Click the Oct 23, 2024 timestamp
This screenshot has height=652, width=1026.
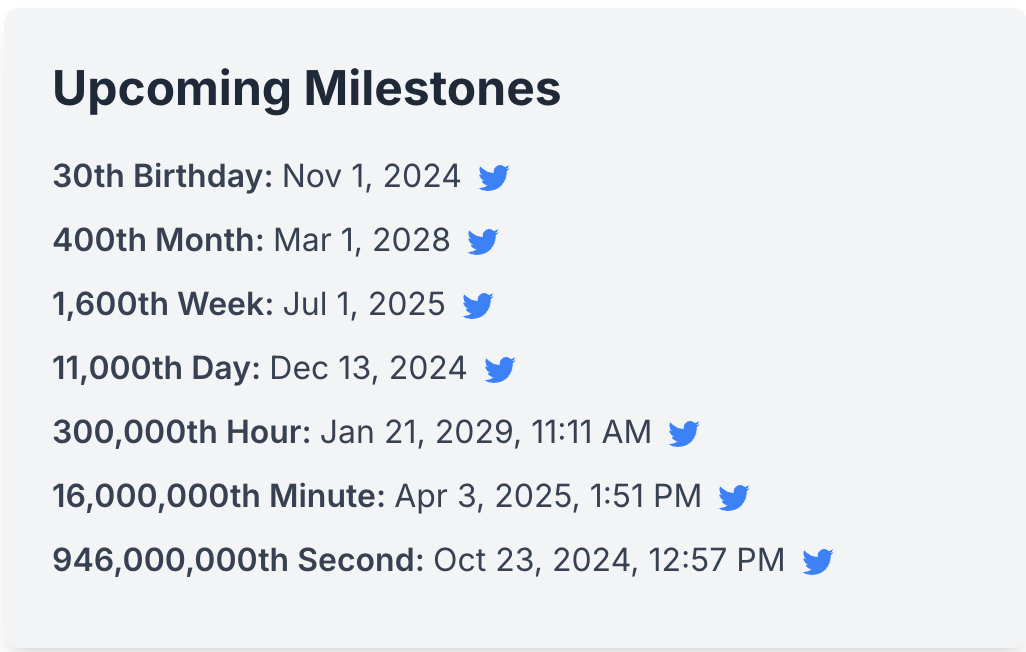(612, 560)
